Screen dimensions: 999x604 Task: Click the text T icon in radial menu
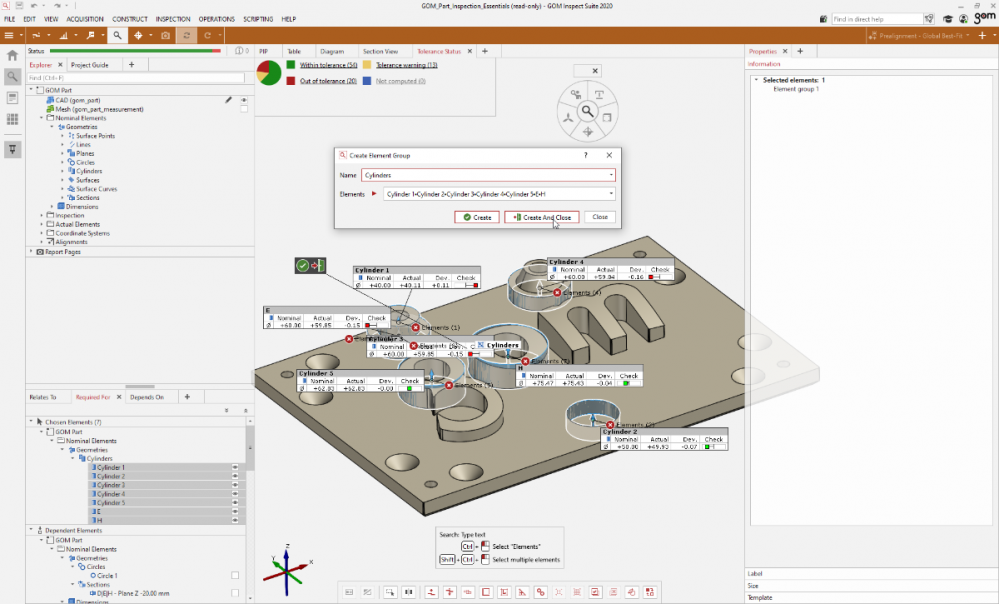[x=600, y=94]
